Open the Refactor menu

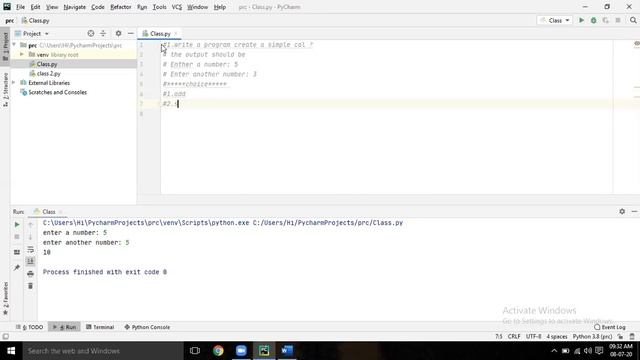click(121, 7)
